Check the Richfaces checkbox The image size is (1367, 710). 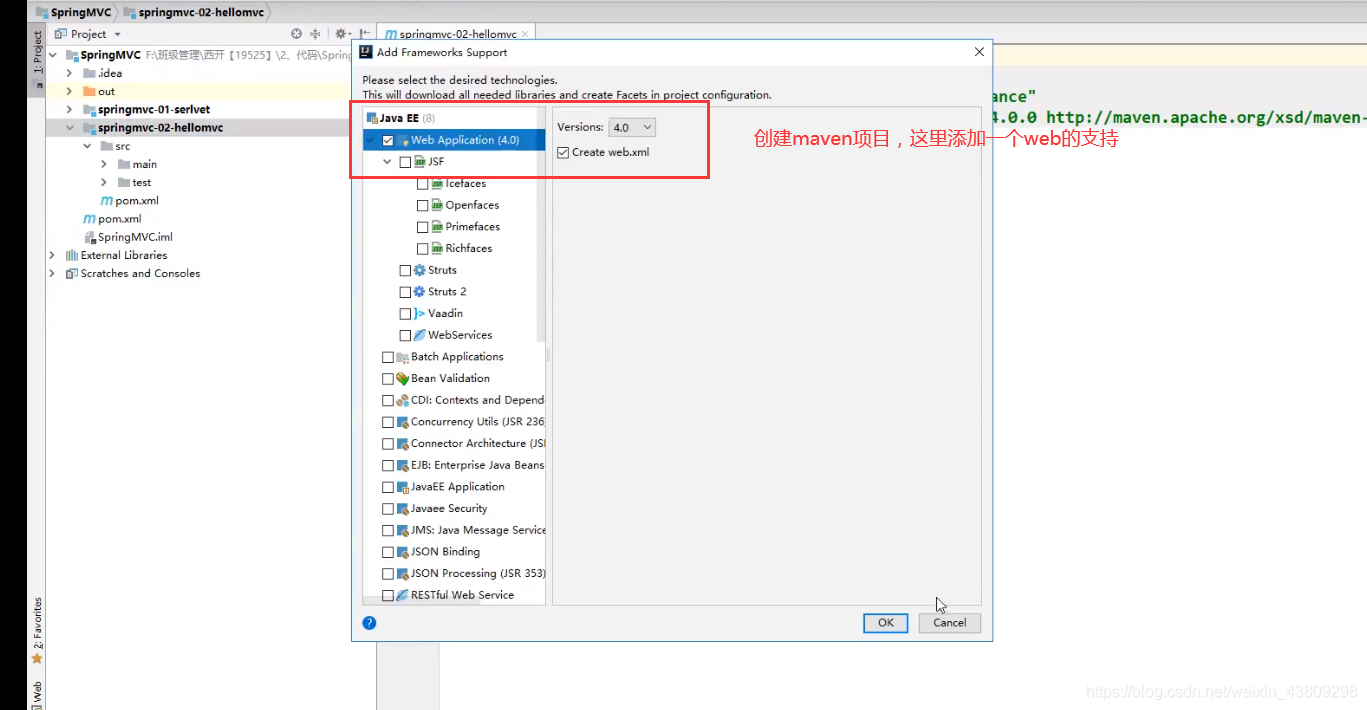click(423, 248)
